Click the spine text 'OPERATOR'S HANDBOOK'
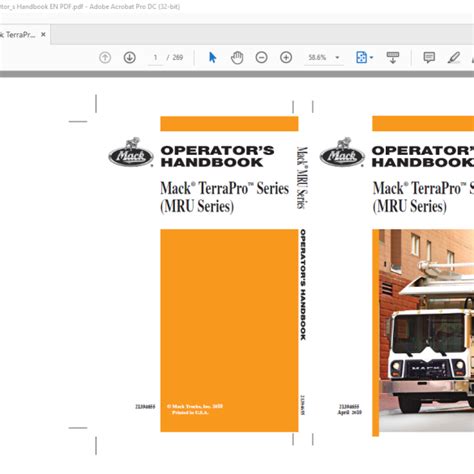474x474 pixels. coord(303,285)
